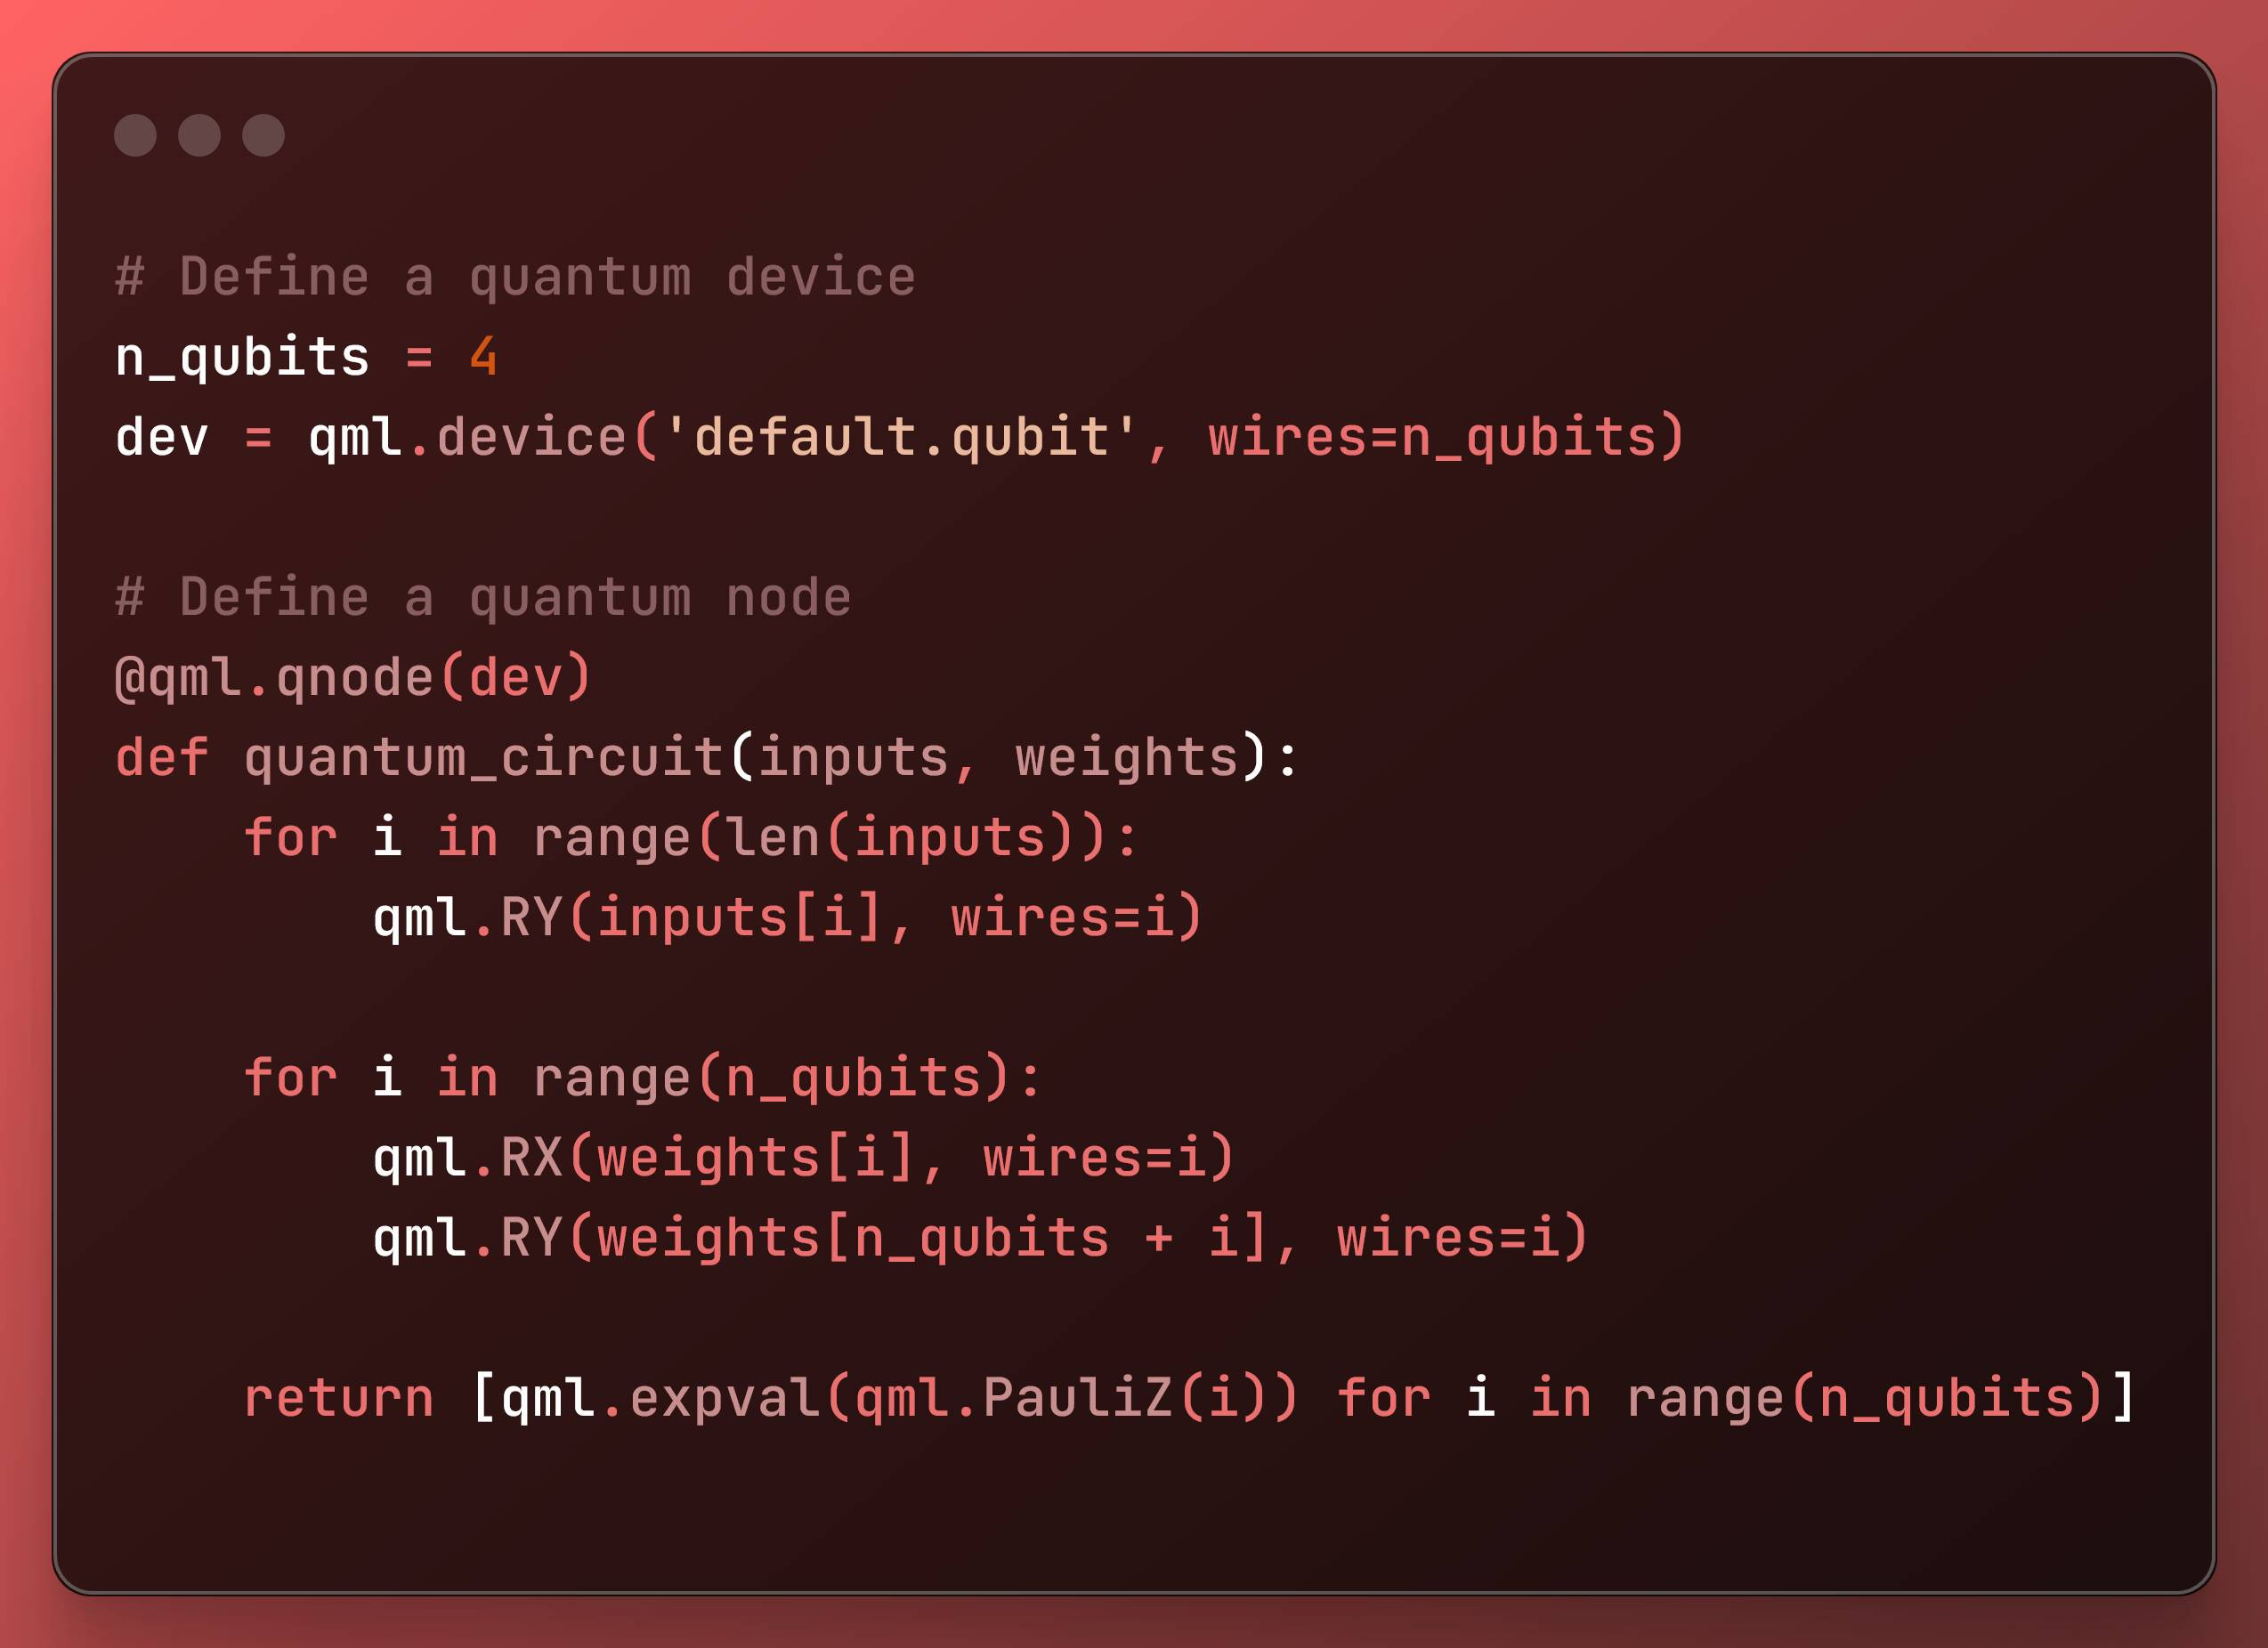Click the first window dot

(x=135, y=135)
